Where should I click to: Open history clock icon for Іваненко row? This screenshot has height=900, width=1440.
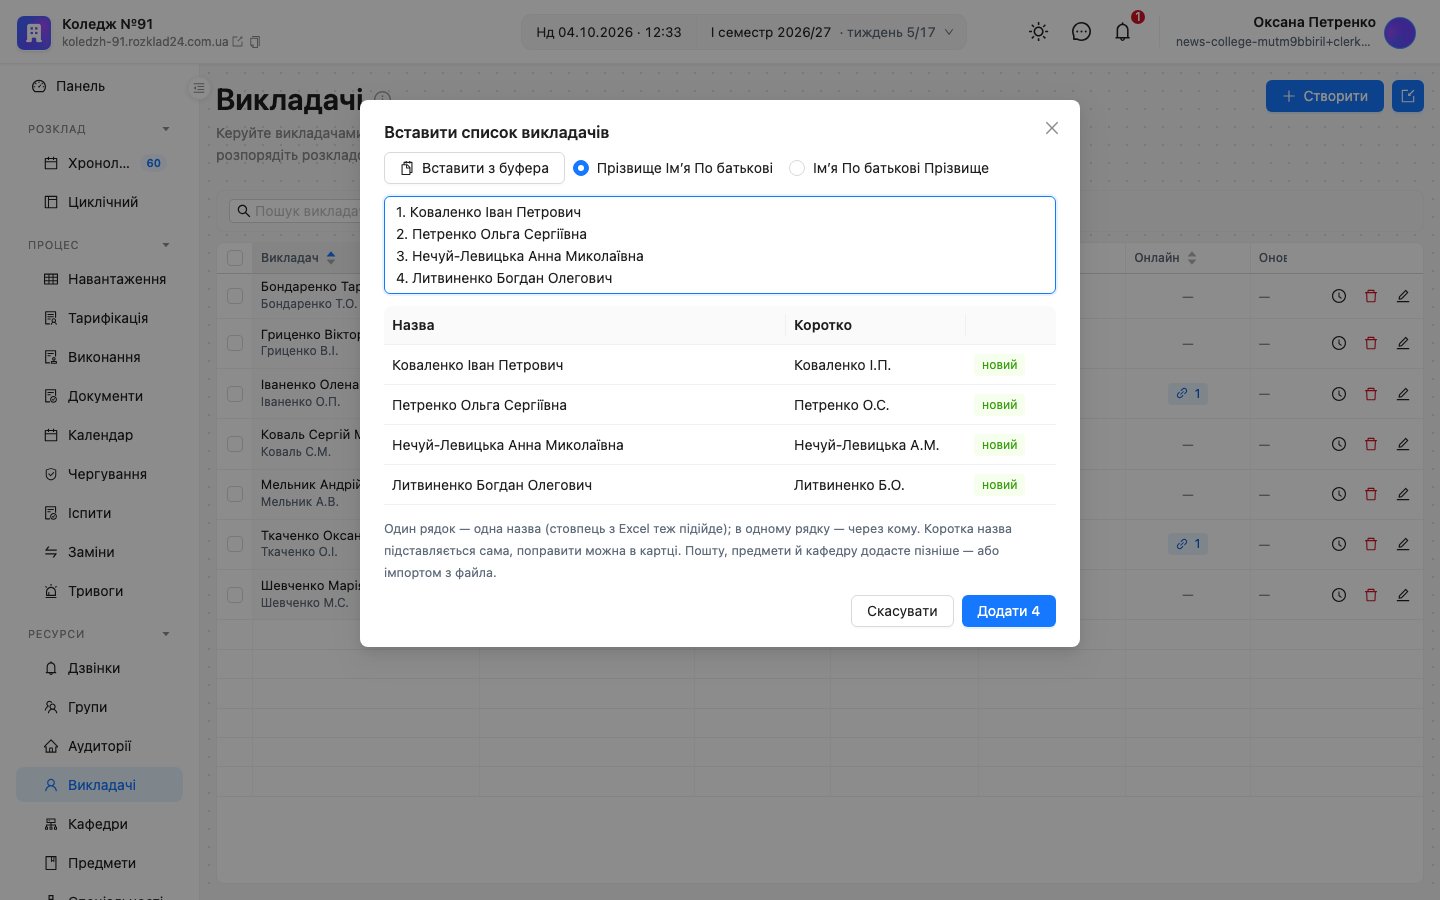coord(1339,394)
